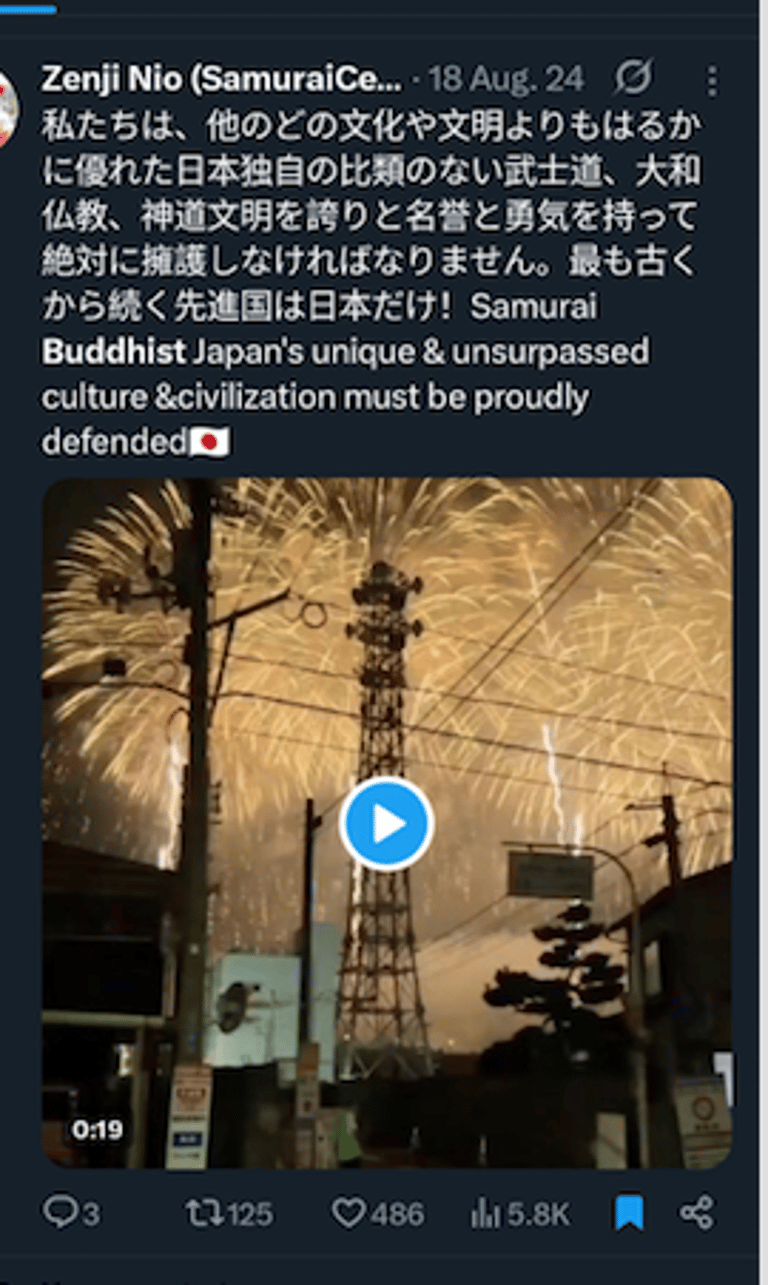Toggle the blue bookmark icon
The image size is (768, 1285).
(629, 1214)
